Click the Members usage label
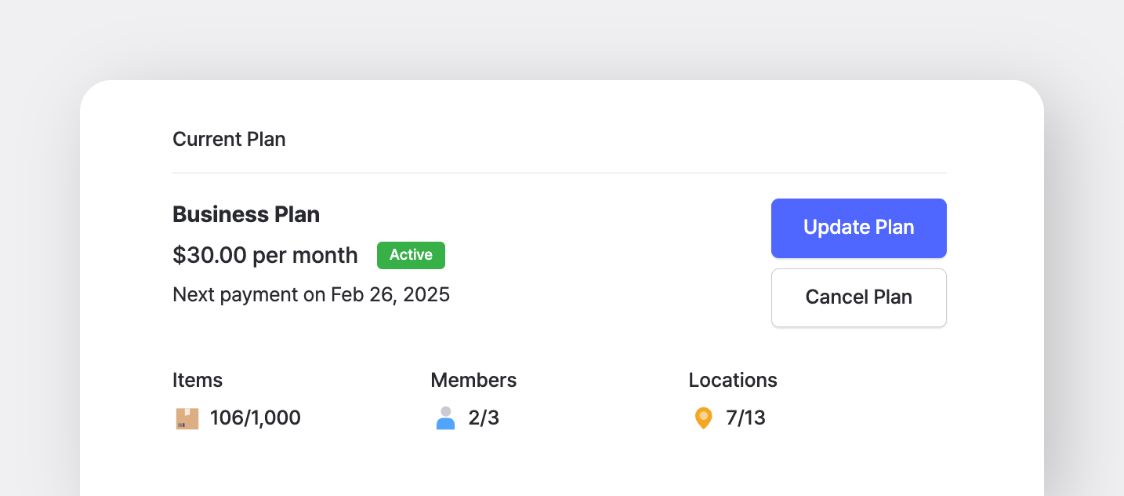The image size is (1124, 496). pyautogui.click(x=473, y=380)
